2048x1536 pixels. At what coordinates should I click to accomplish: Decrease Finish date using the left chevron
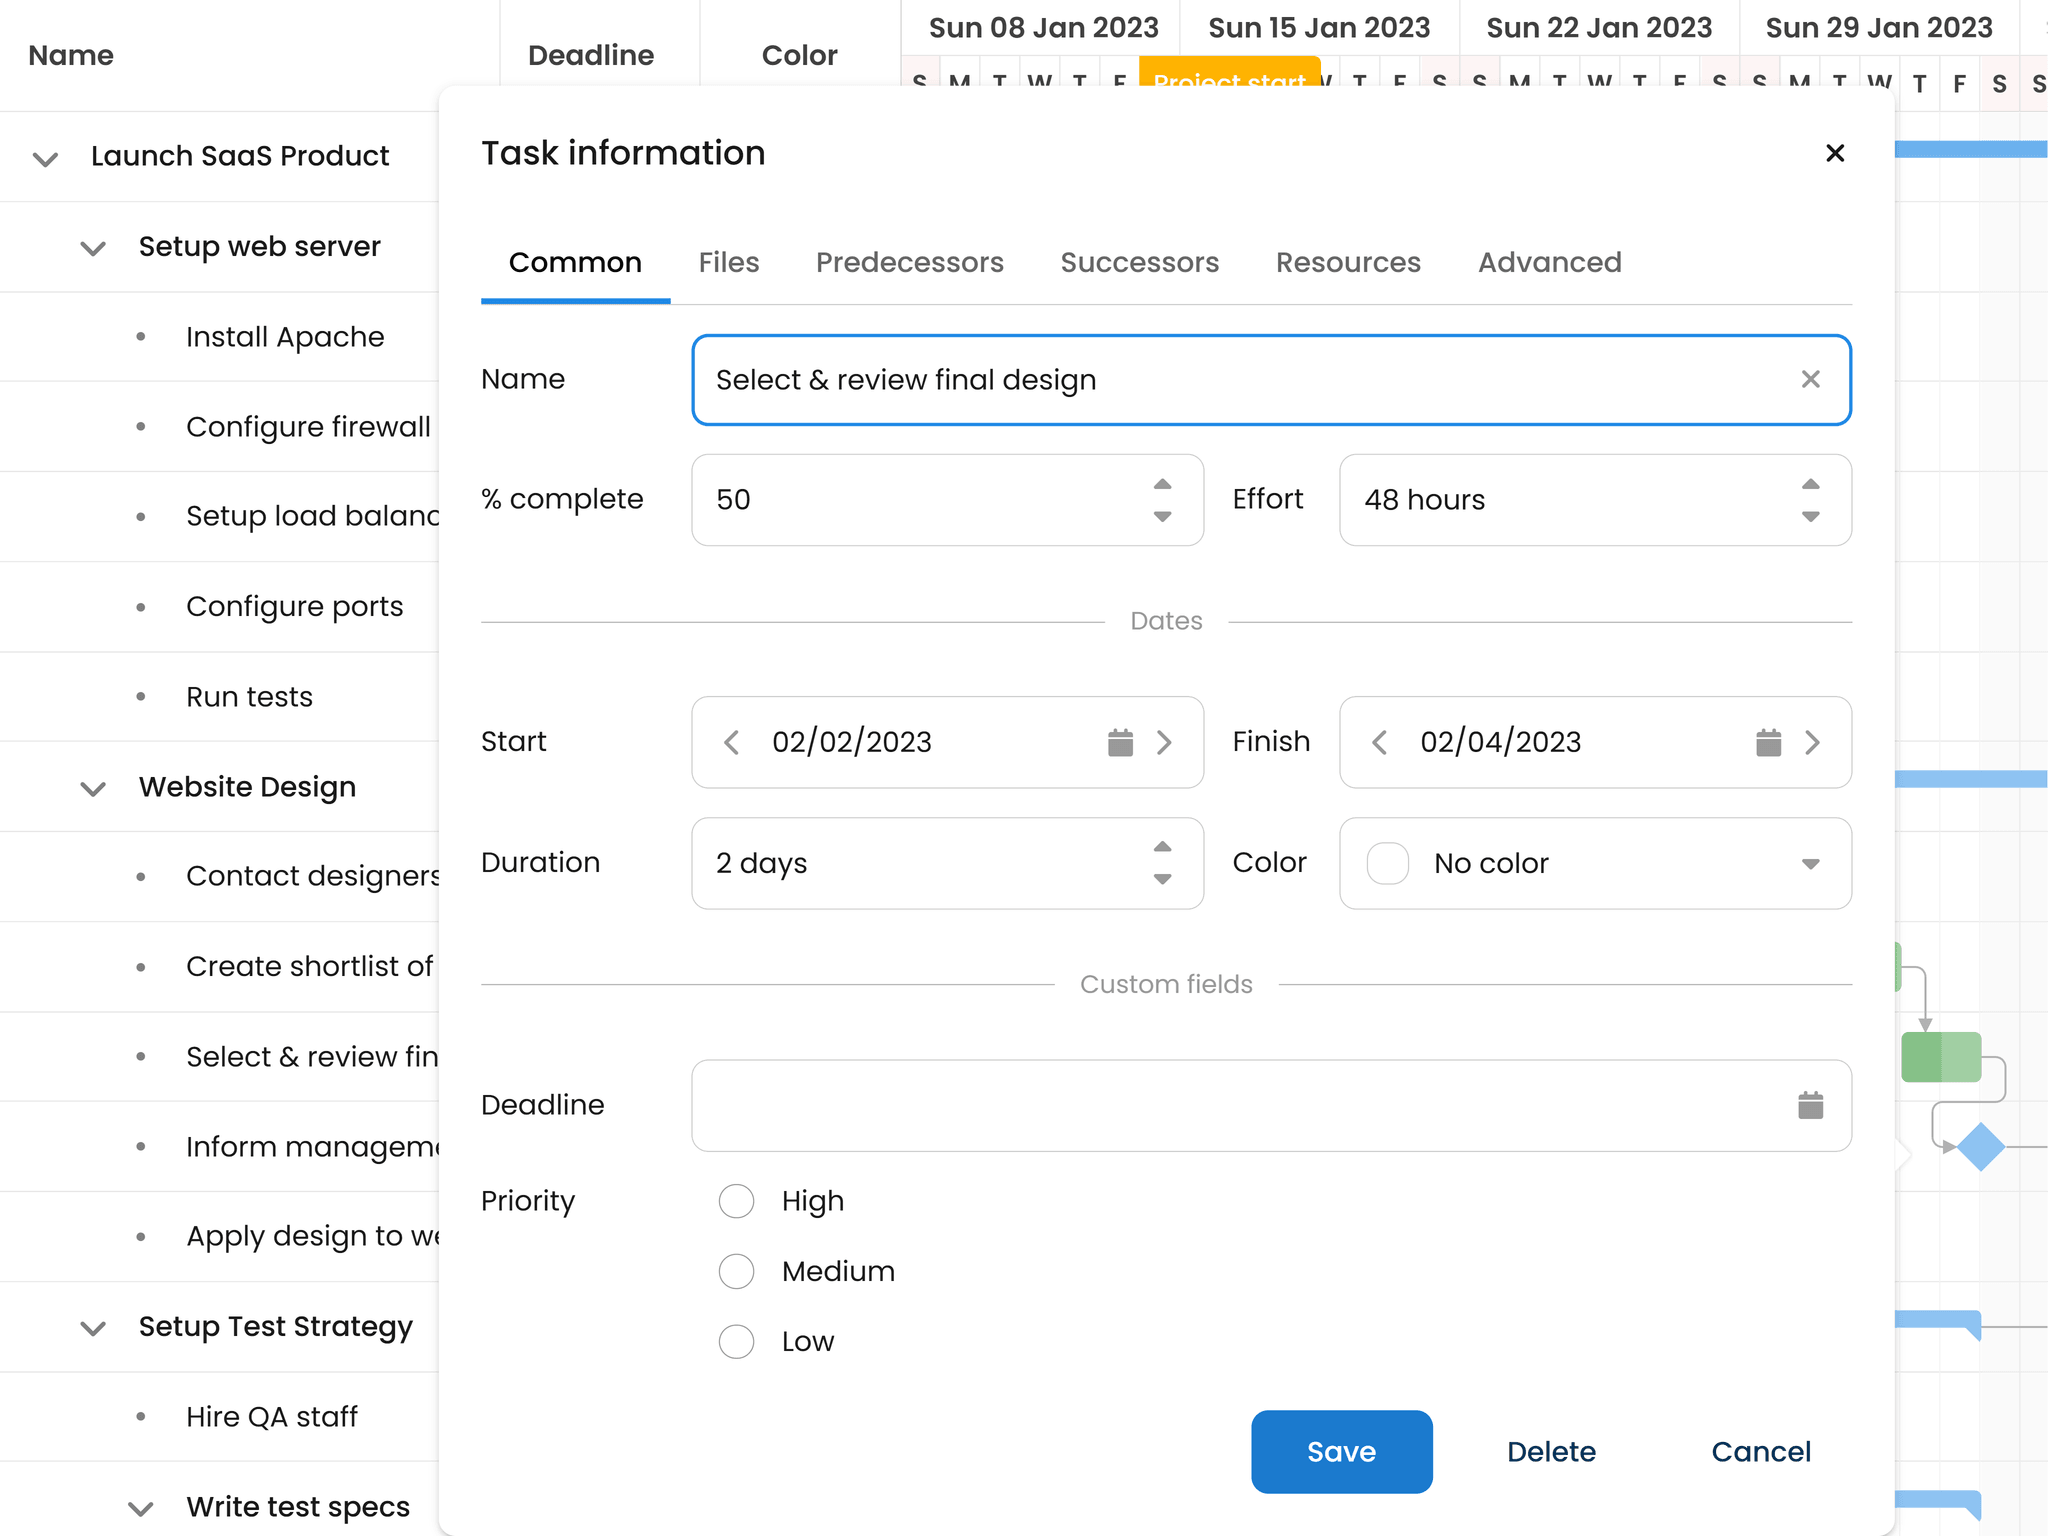pyautogui.click(x=1381, y=742)
